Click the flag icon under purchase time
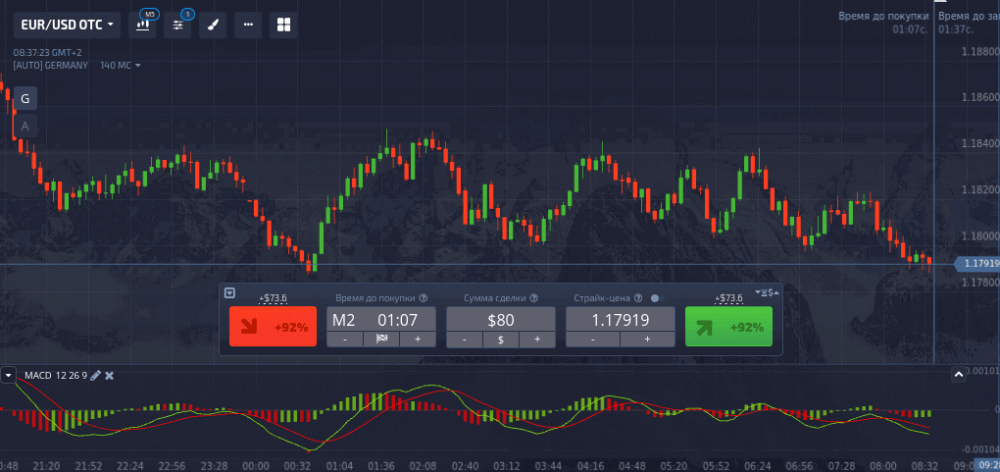Image resolution: width=1000 pixels, height=472 pixels. 381,340
